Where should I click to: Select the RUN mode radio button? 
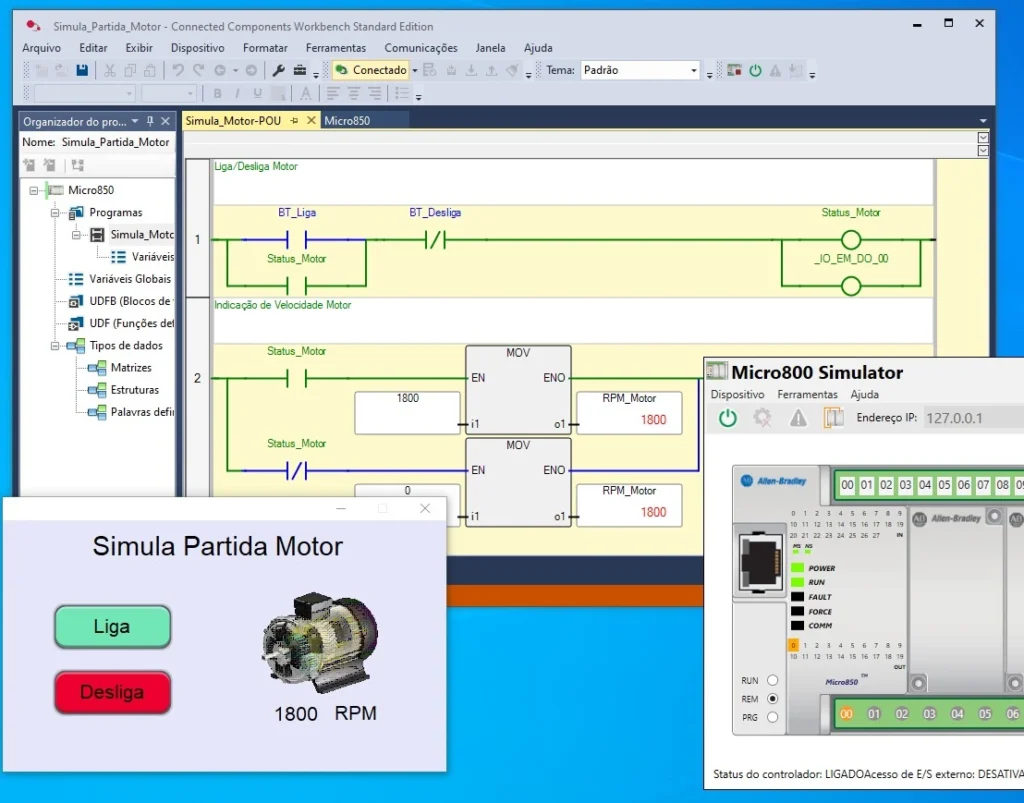click(772, 680)
